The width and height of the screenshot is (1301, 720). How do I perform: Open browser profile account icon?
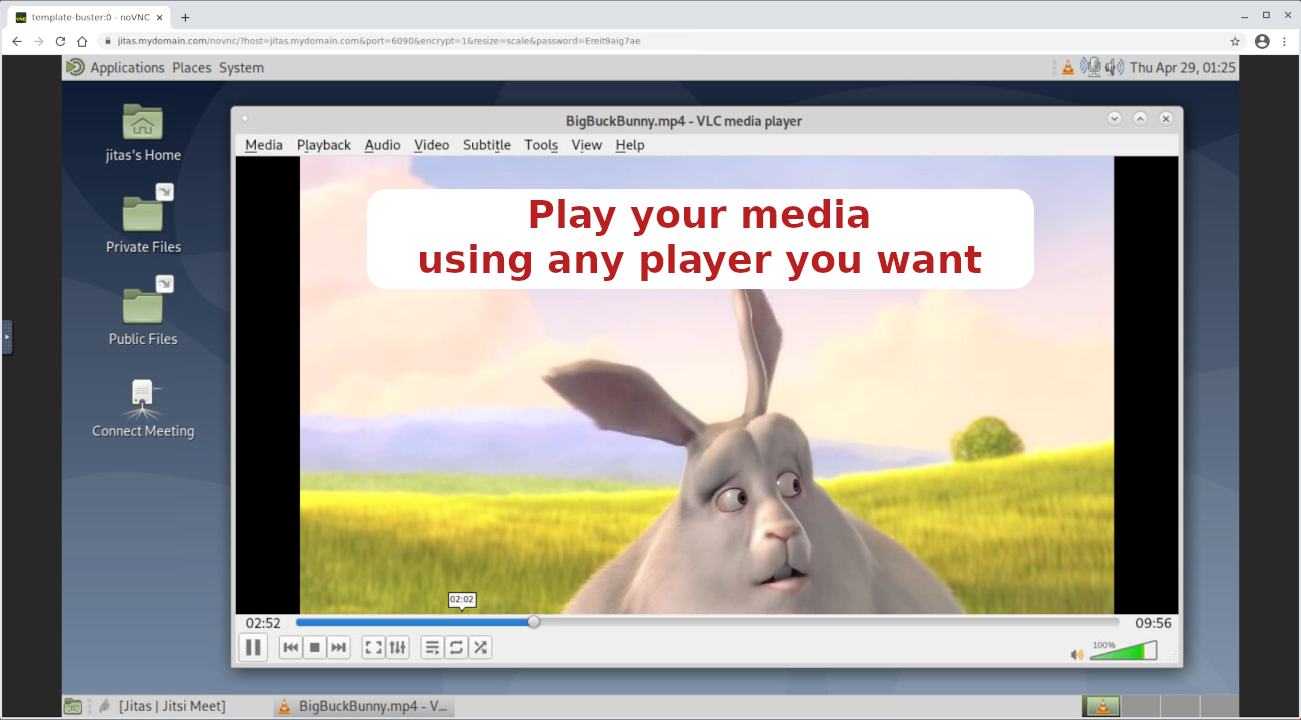(1262, 41)
